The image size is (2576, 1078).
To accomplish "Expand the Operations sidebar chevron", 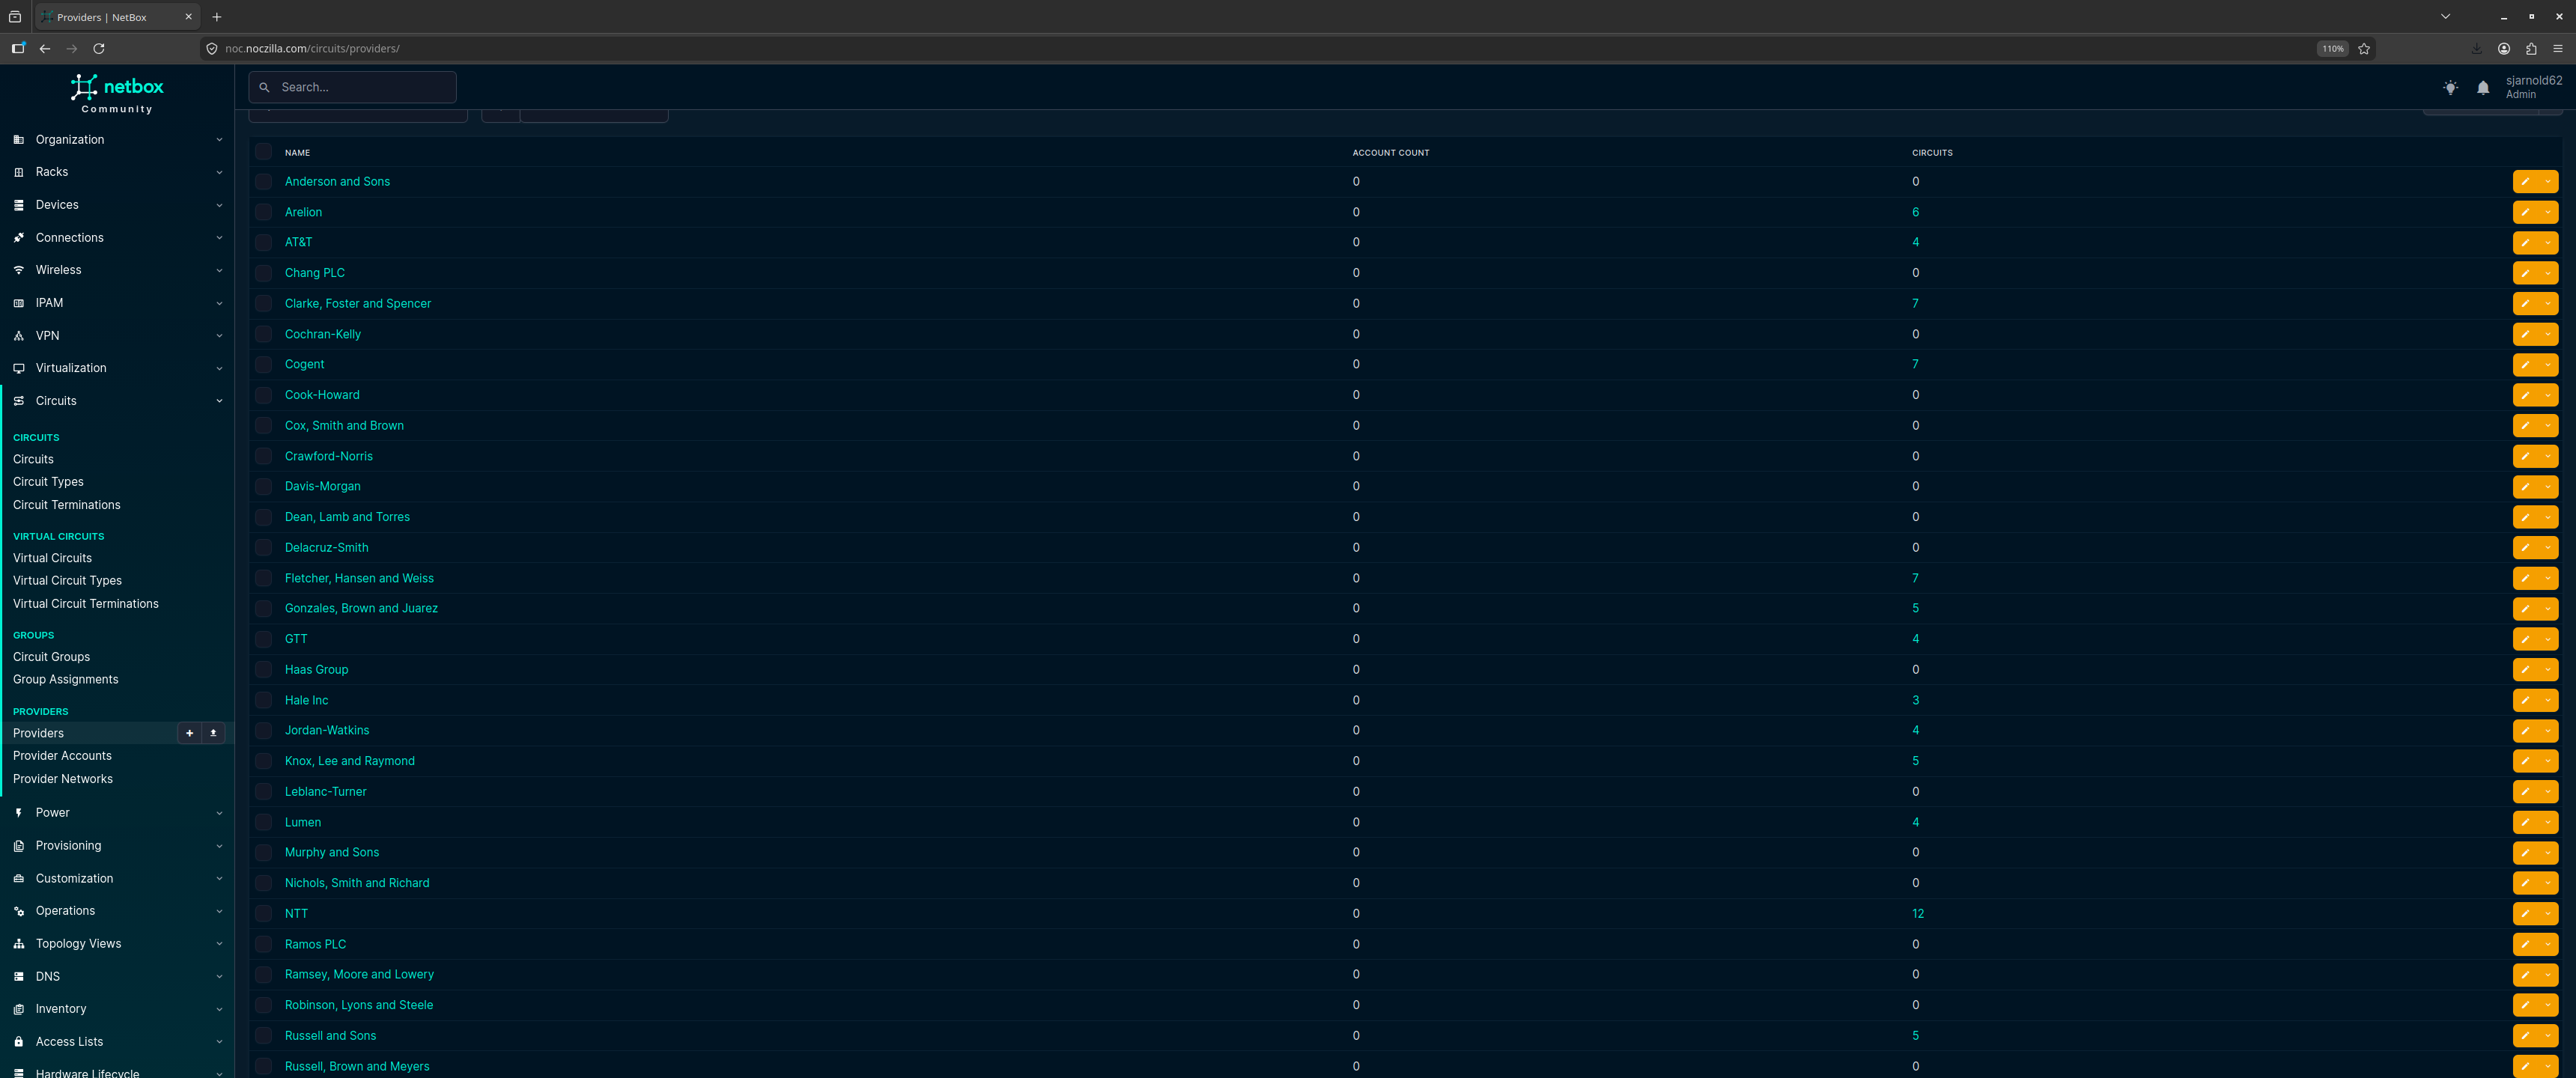I will click(219, 911).
